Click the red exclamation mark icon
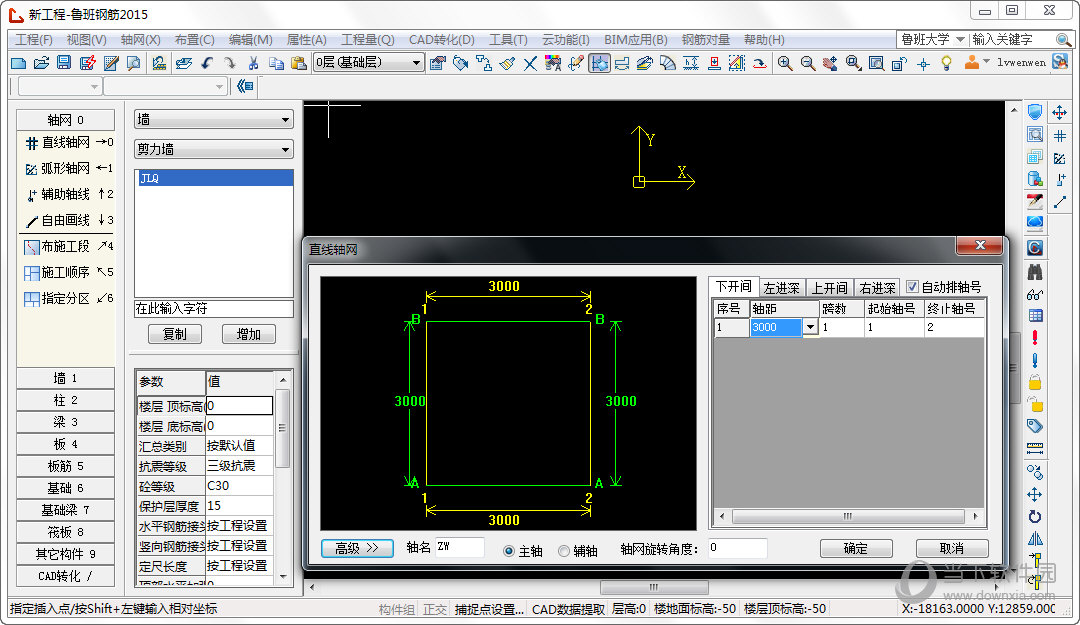1080x625 pixels. pos(1035,338)
